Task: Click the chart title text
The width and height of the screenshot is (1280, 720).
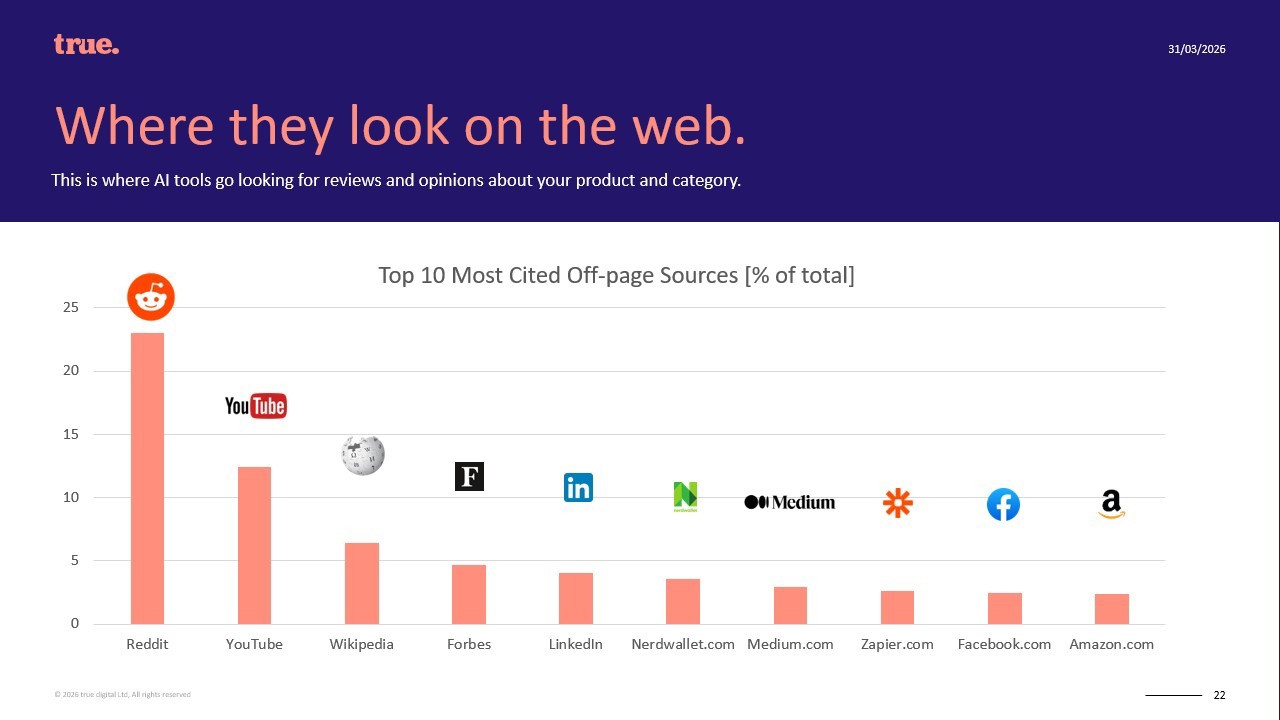Action: click(616, 275)
